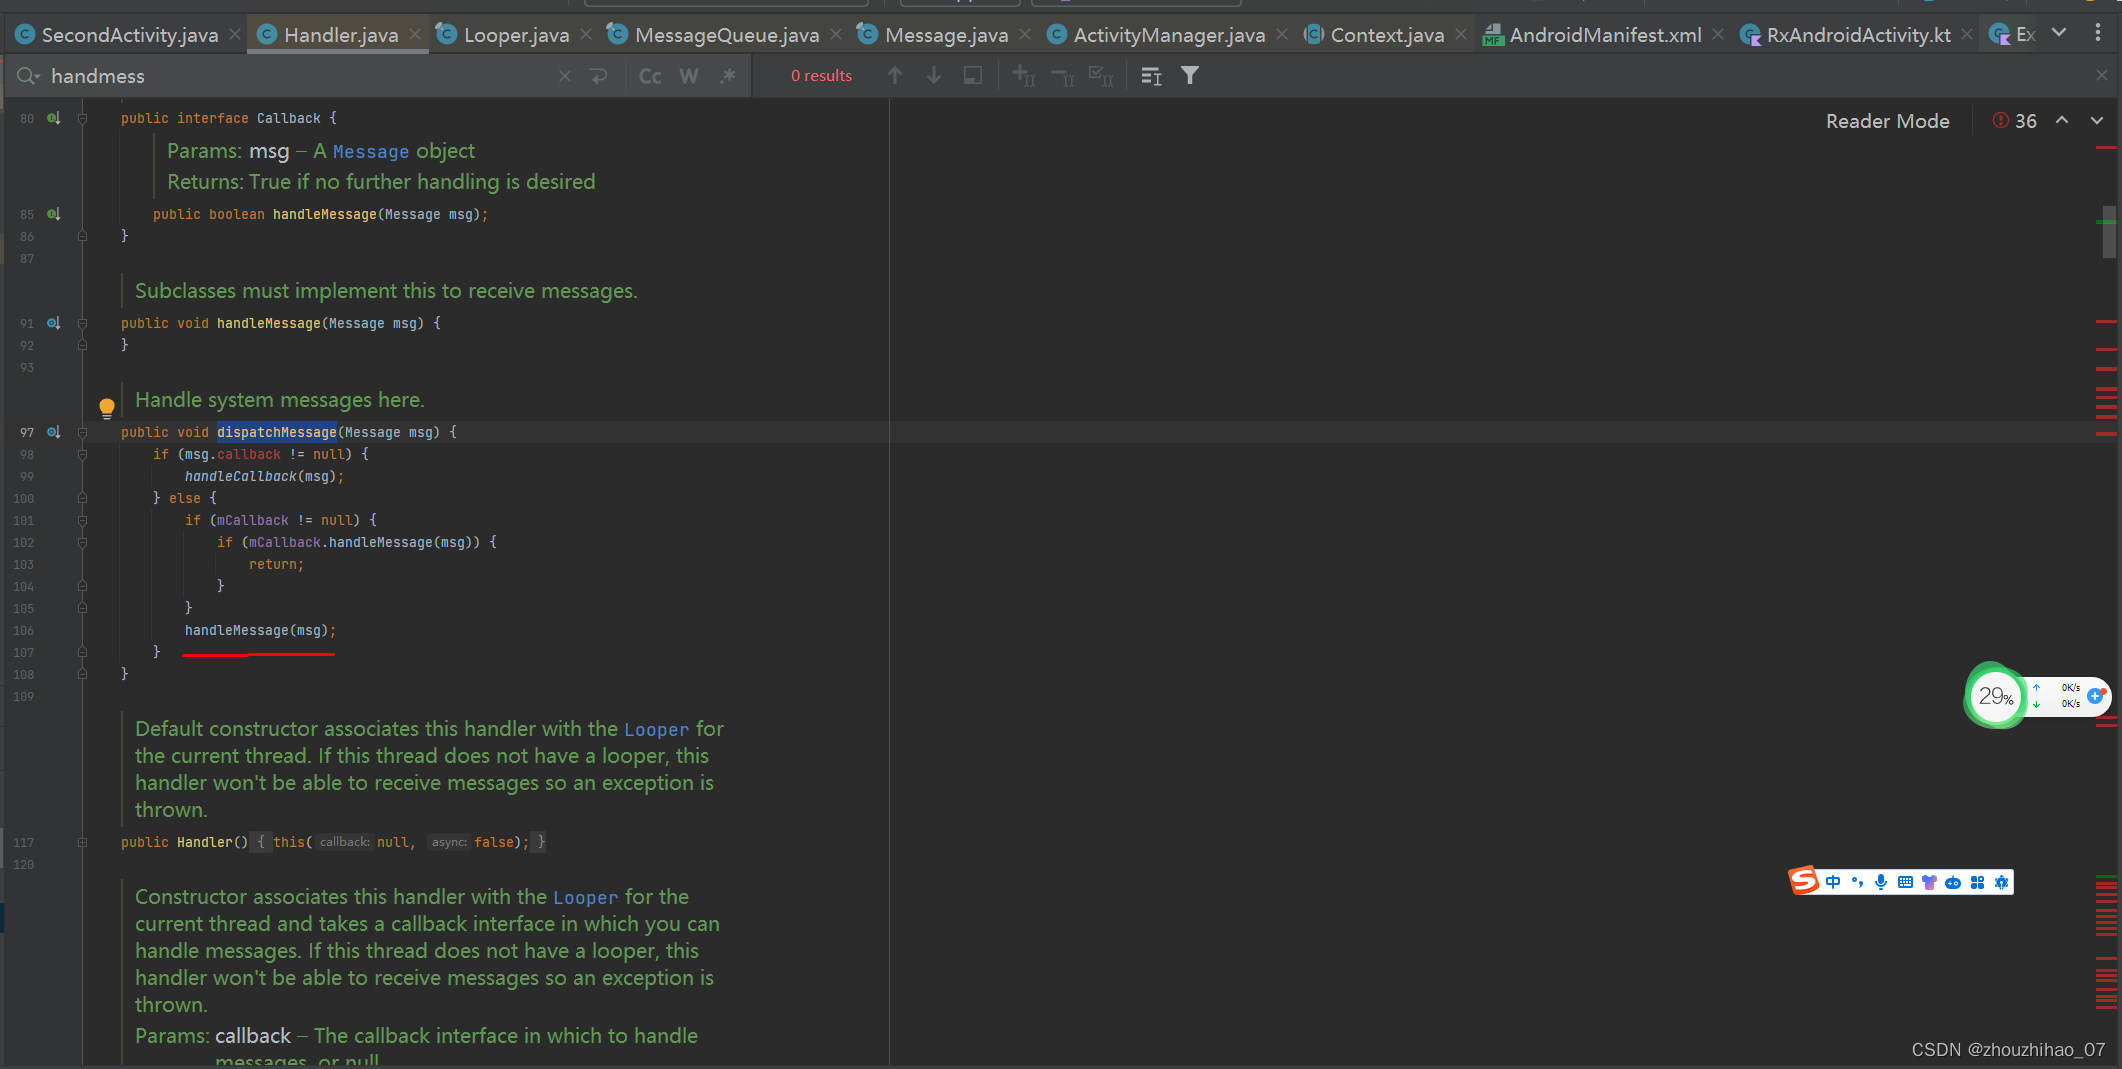Go to the next search occurrence
This screenshot has width=2122, height=1069.
933,76
